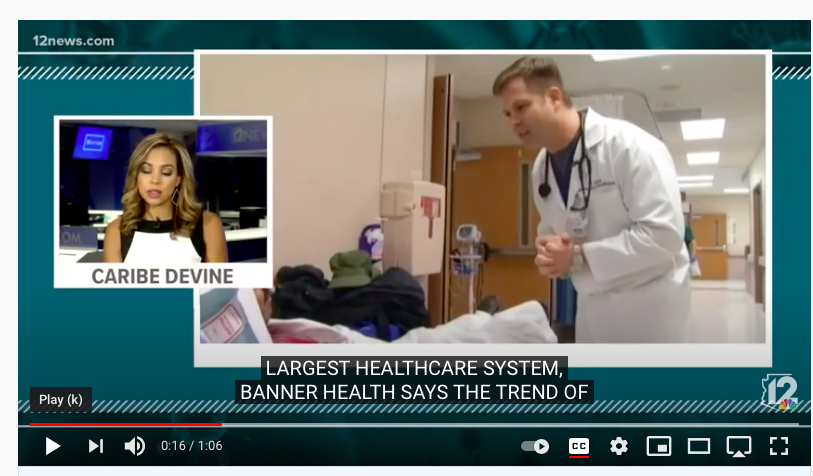Screen dimensions: 813x476
Task: Open the settings gear menu
Action: point(619,446)
